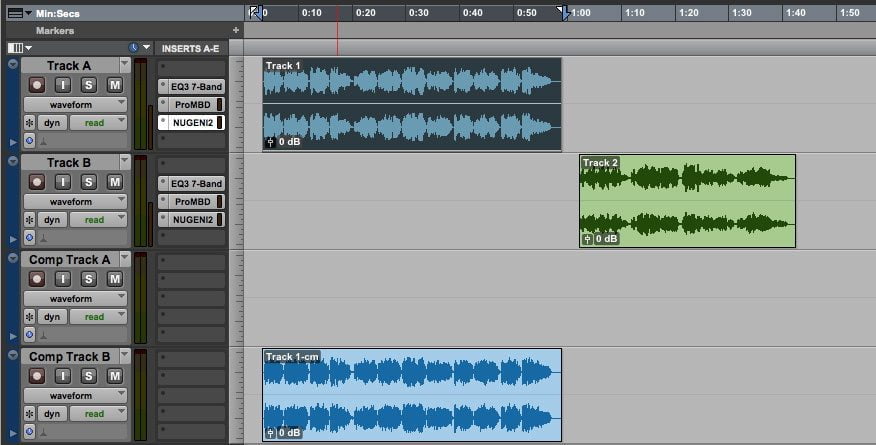Collapse Comp Track A using its circular arrow
This screenshot has width=876, height=445.
tap(12, 259)
